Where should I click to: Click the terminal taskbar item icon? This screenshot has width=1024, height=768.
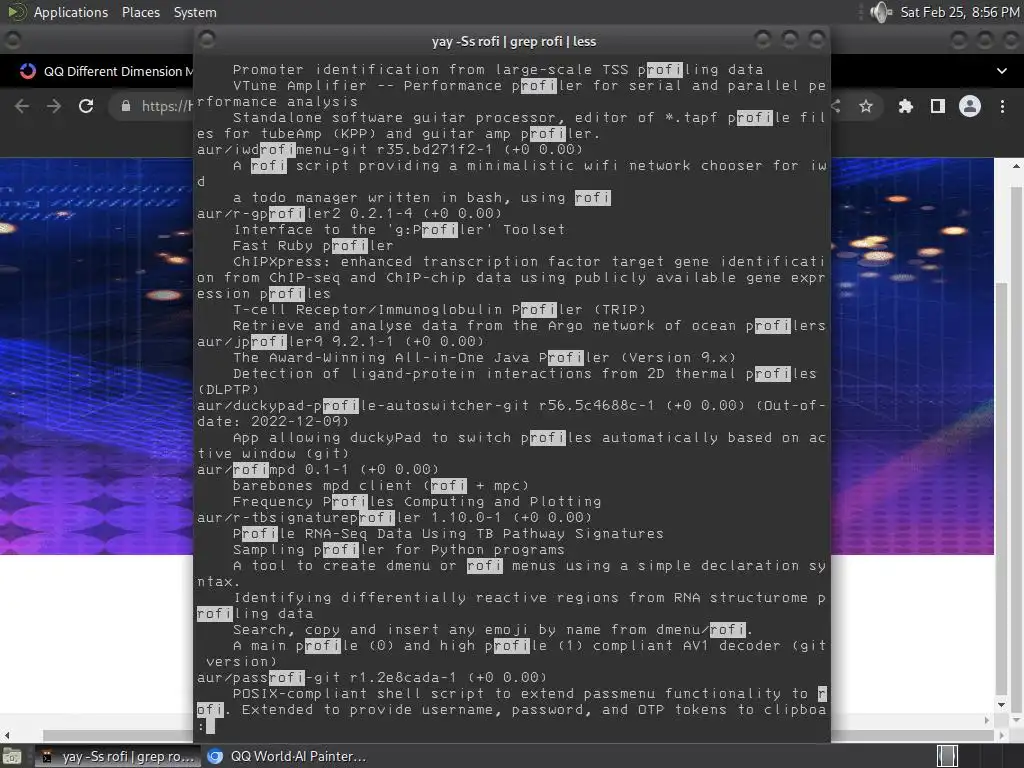(47, 756)
